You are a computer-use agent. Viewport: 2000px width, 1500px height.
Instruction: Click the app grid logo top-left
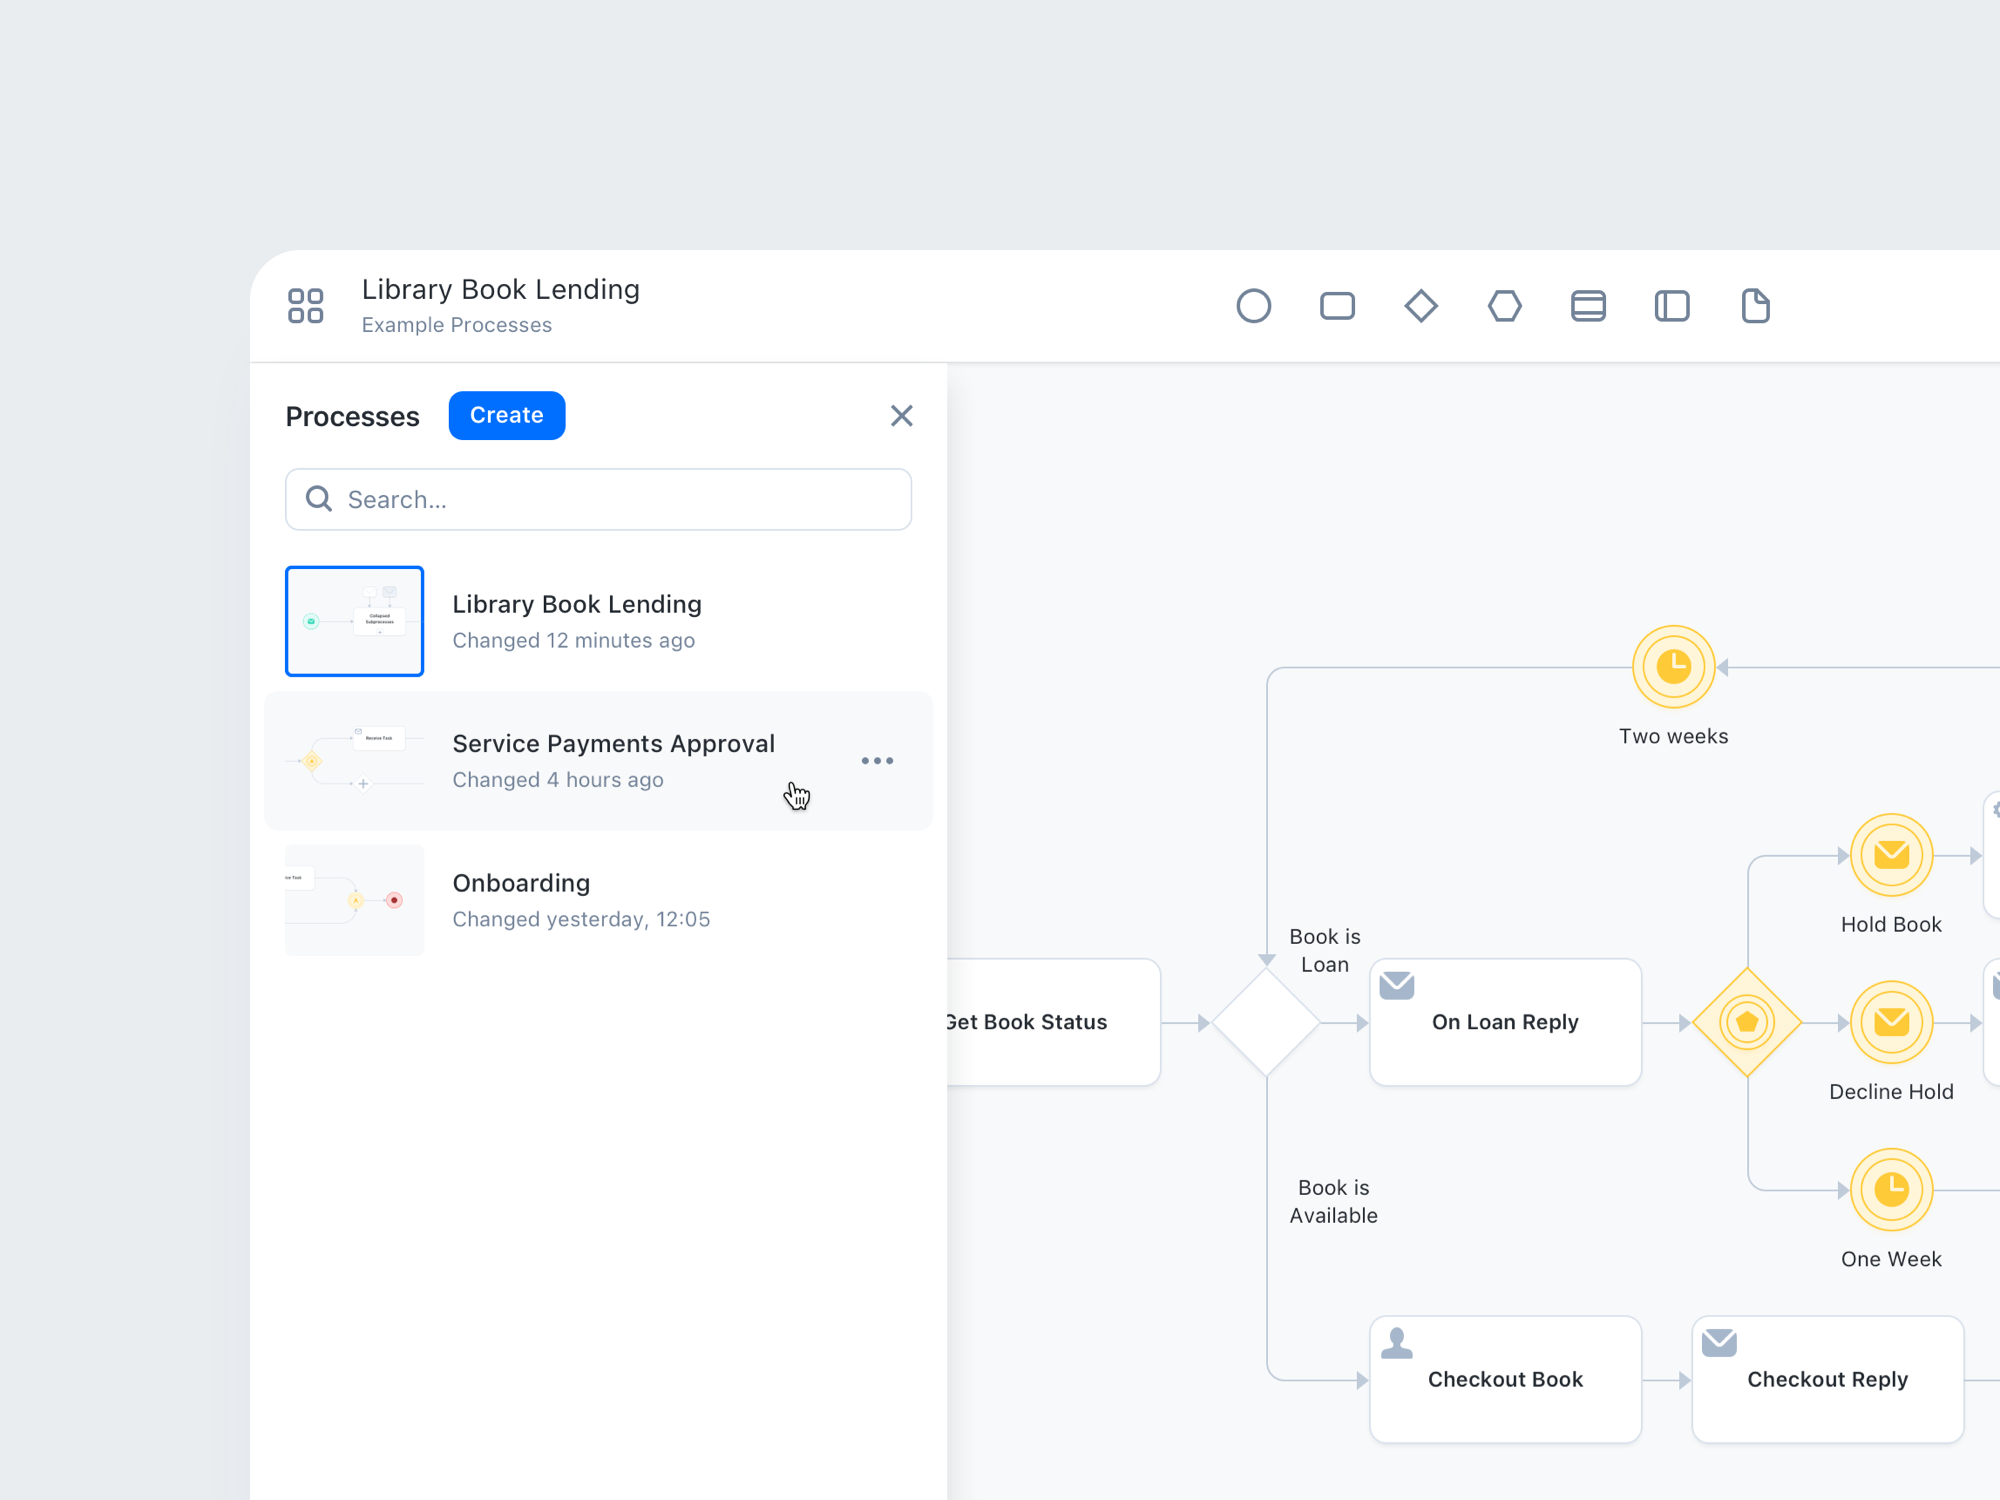[306, 305]
